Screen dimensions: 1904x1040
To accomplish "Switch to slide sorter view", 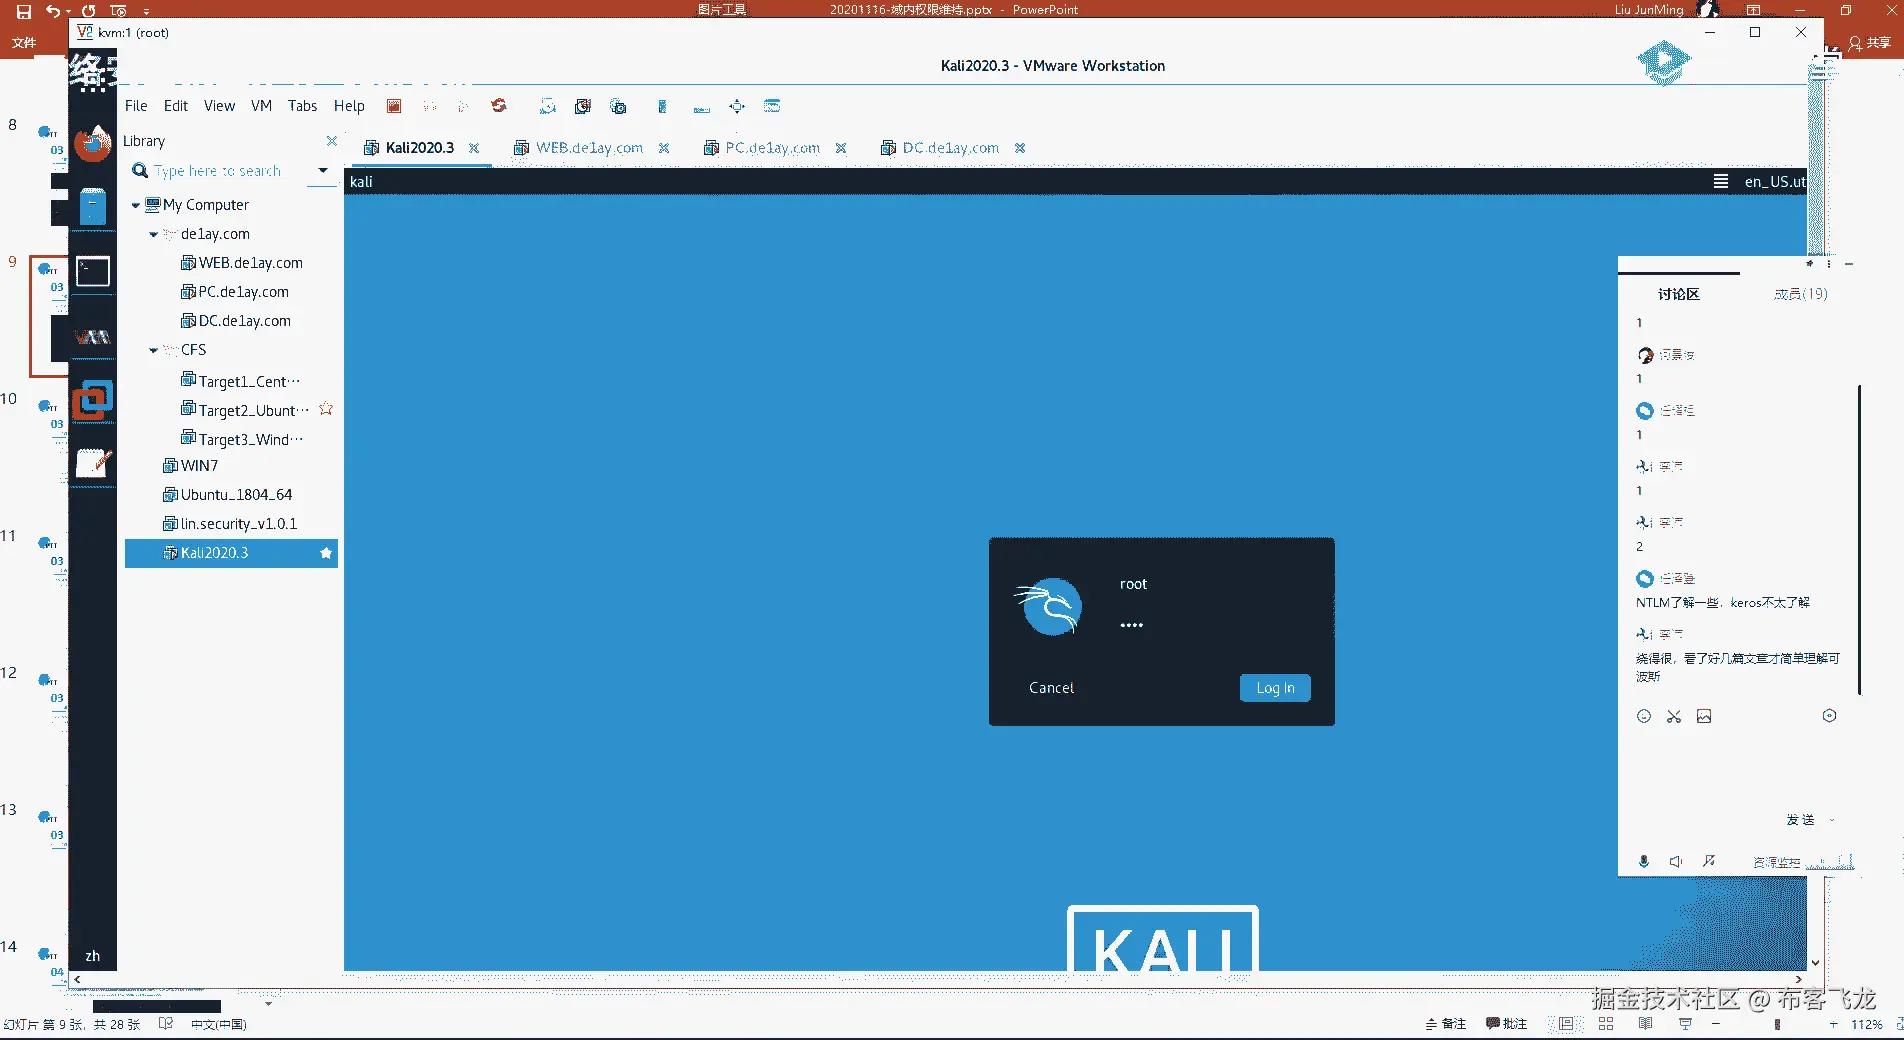I will [x=1606, y=1024].
